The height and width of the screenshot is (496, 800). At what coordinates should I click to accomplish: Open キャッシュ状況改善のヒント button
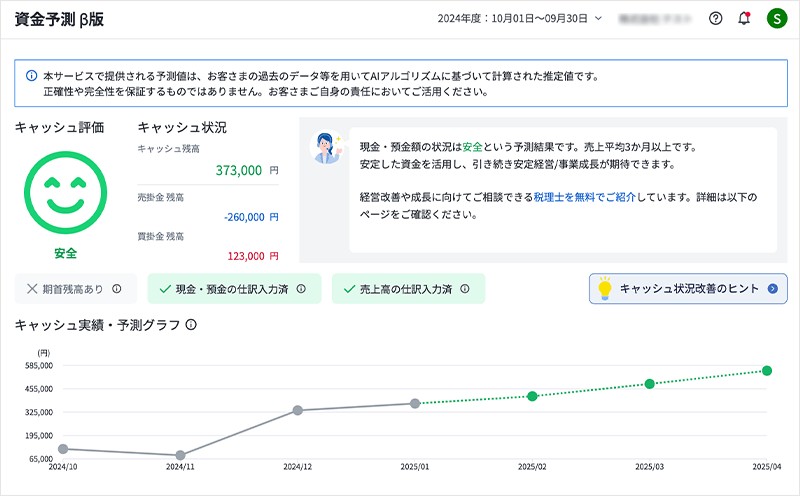point(687,289)
